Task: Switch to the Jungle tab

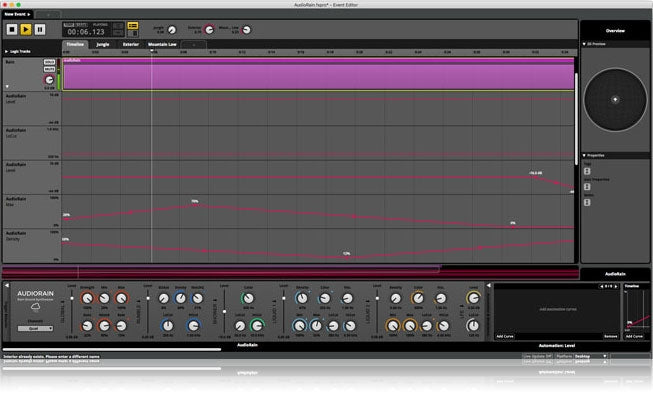Action: [103, 44]
